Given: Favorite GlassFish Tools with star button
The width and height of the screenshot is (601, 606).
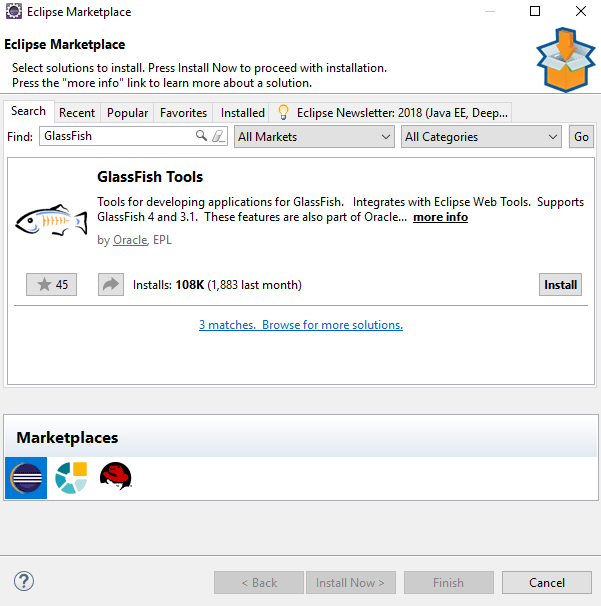Looking at the screenshot, I should (51, 284).
